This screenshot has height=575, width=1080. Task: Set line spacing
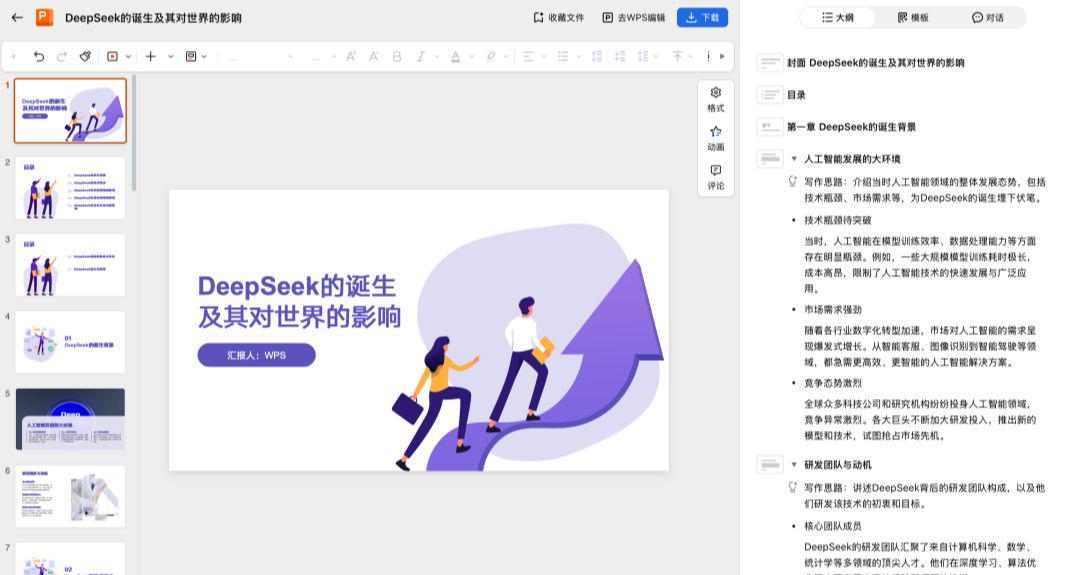click(x=643, y=56)
